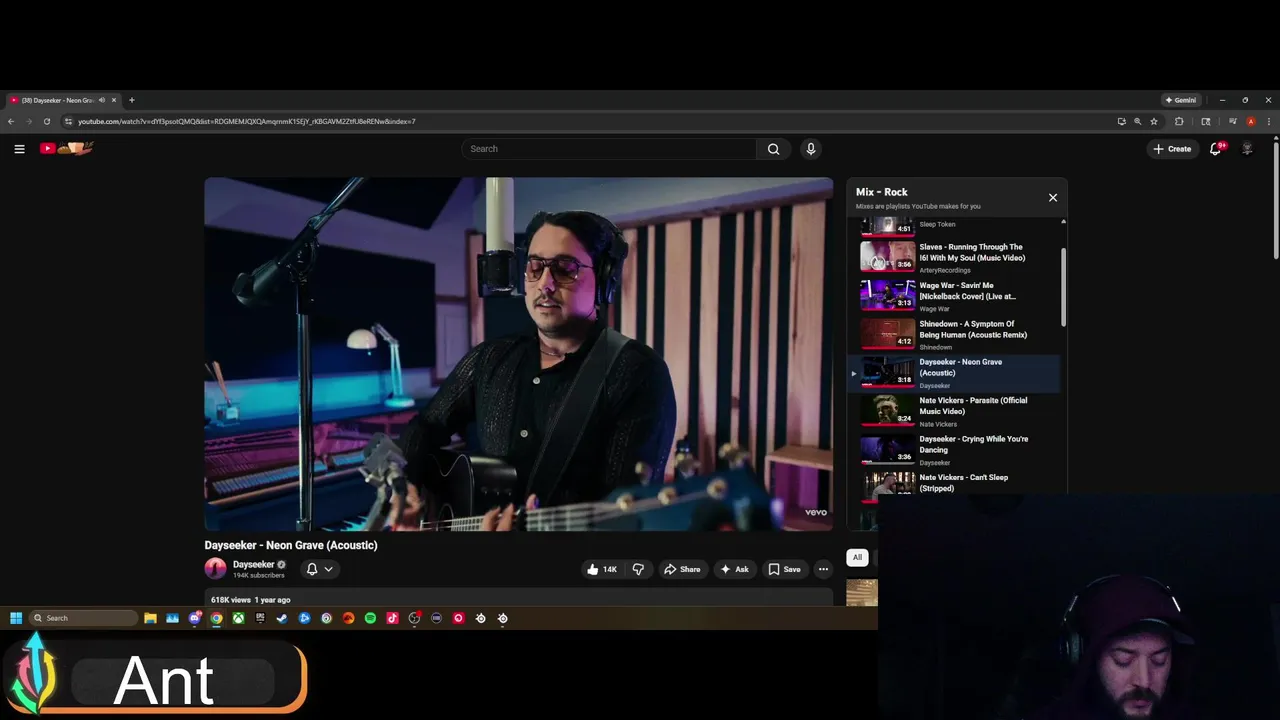
Task: Toggle notification bell for Dayseeker channel
Action: click(x=319, y=569)
